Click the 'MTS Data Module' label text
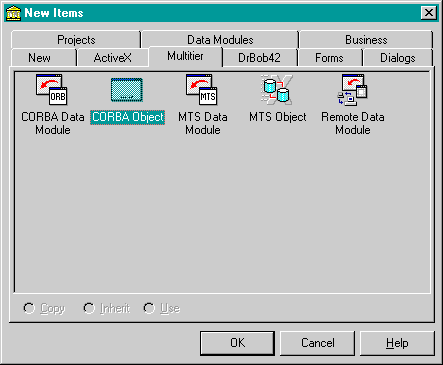 203,123
